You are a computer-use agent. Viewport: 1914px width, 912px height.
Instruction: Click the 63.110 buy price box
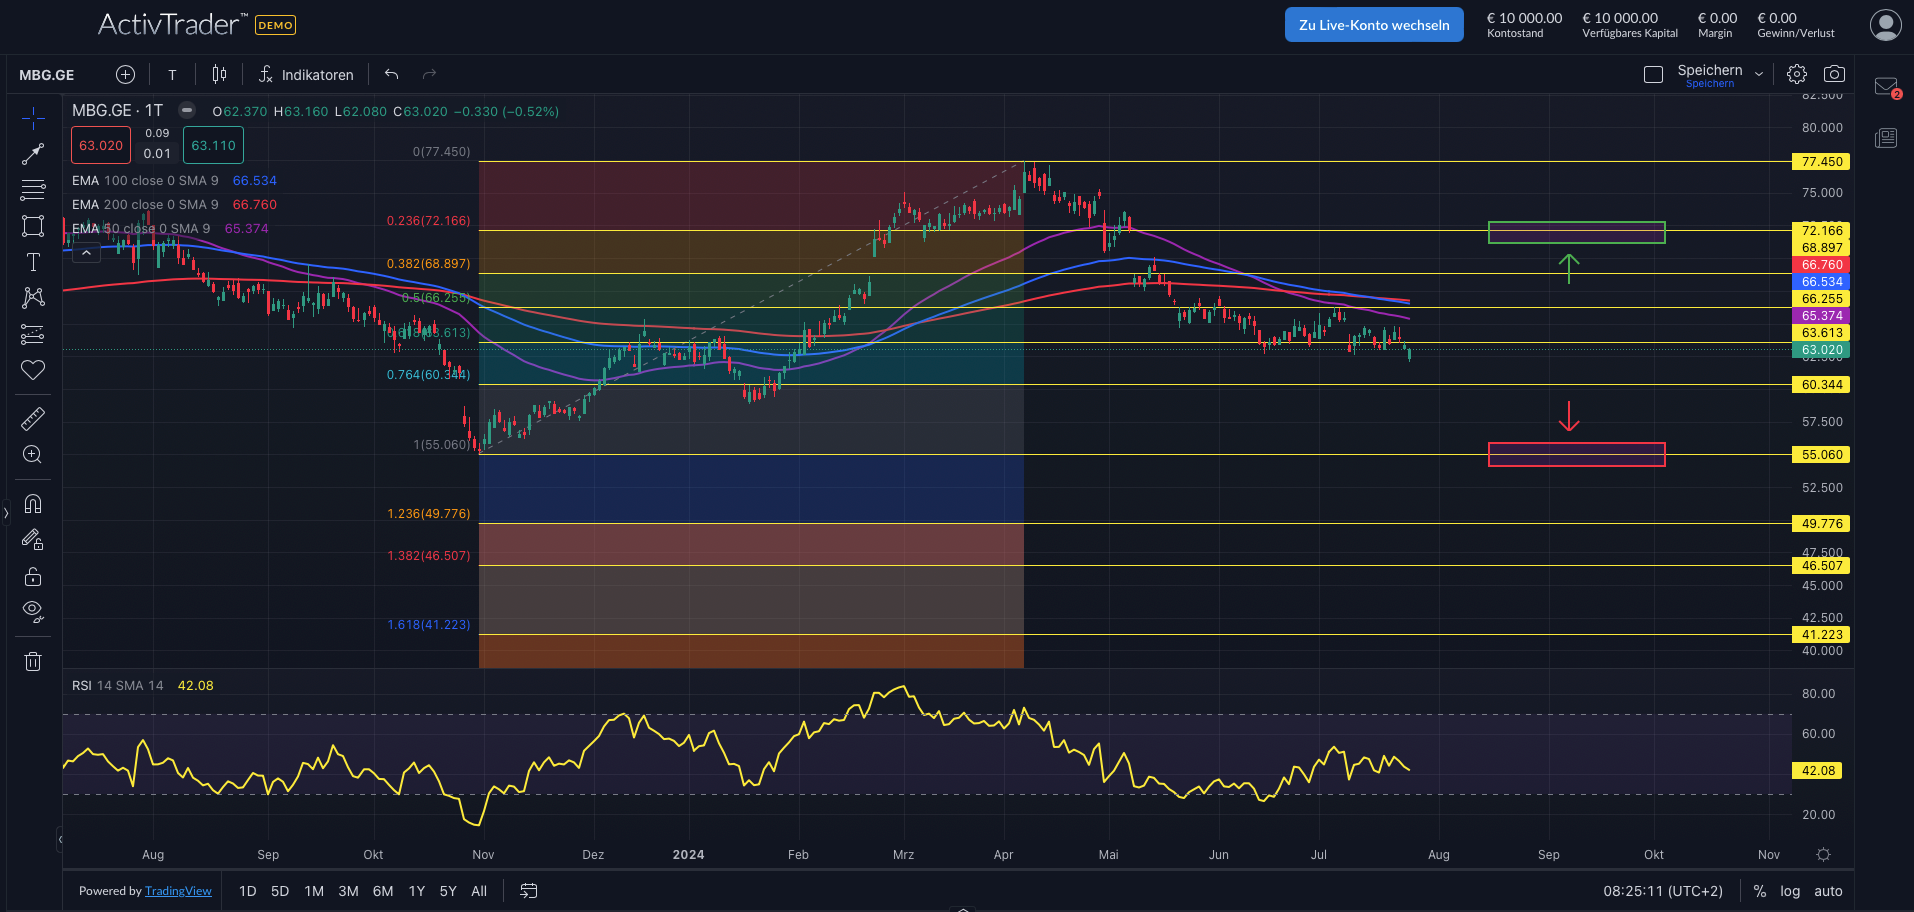coord(213,145)
